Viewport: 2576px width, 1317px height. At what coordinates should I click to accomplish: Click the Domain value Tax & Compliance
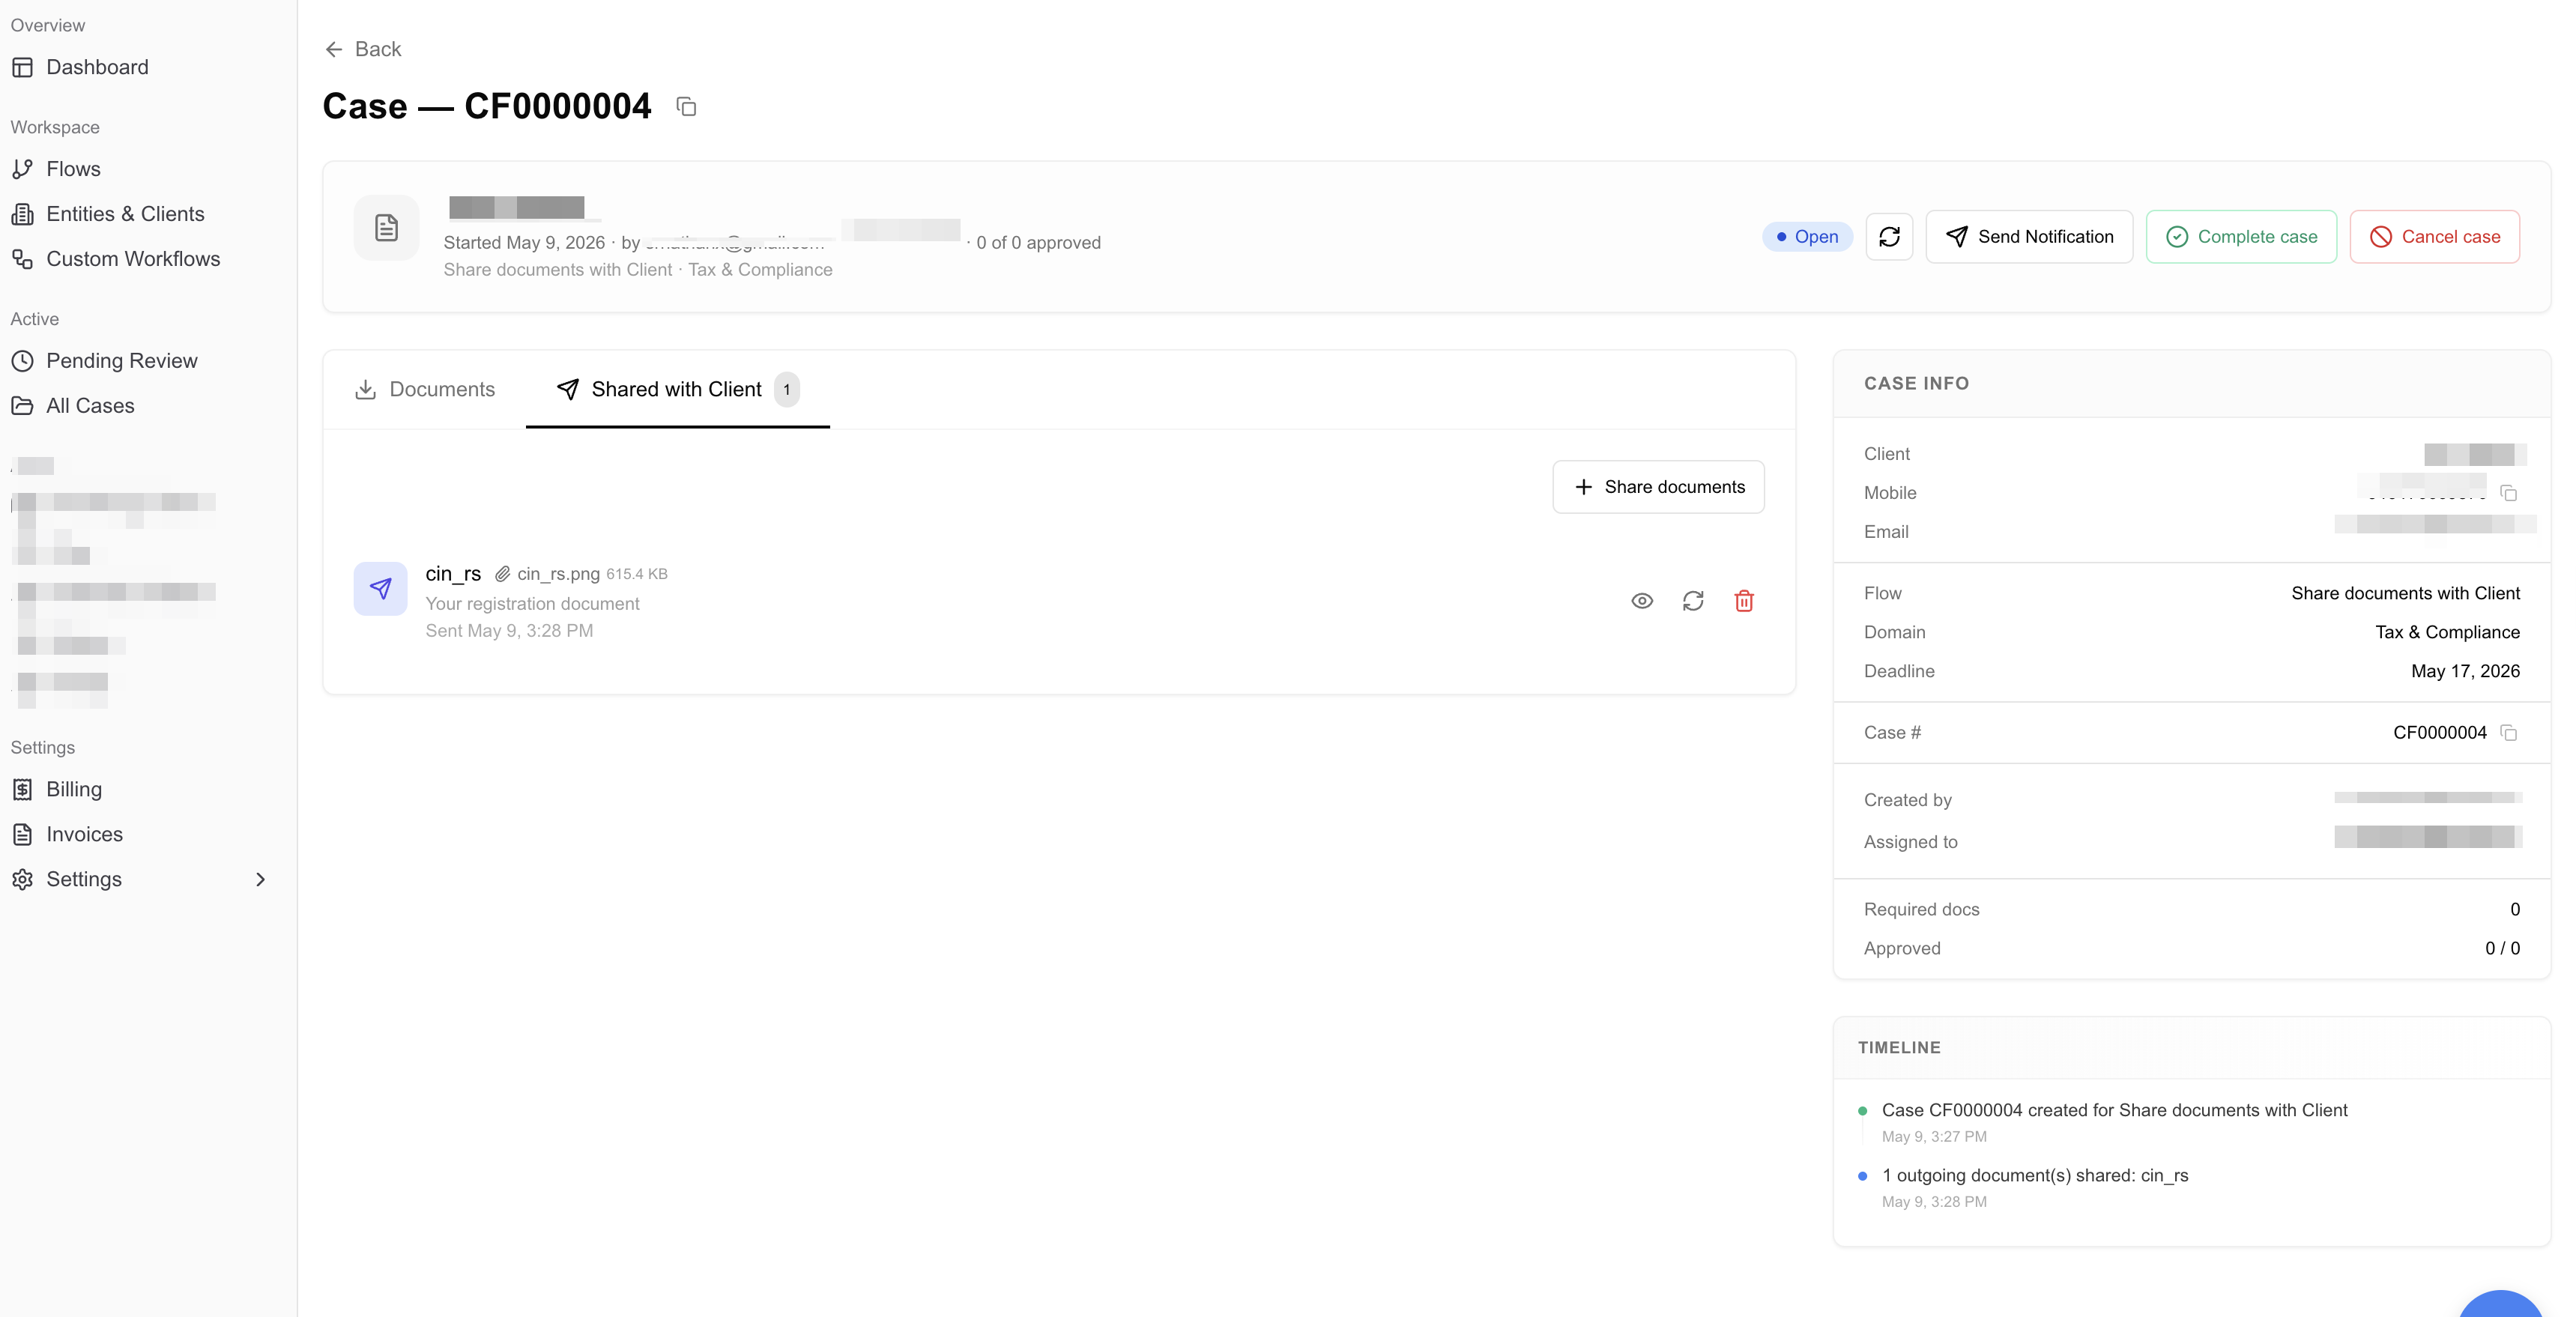pos(2447,632)
